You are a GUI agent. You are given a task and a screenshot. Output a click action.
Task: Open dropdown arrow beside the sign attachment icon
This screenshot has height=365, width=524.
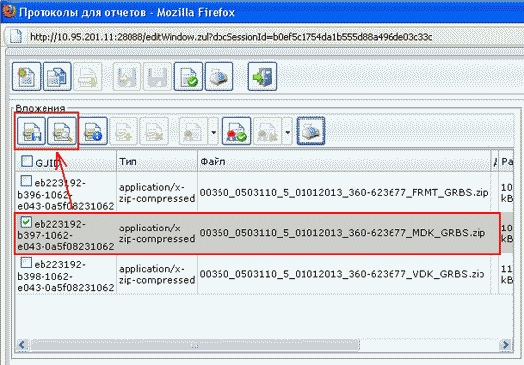(x=214, y=132)
